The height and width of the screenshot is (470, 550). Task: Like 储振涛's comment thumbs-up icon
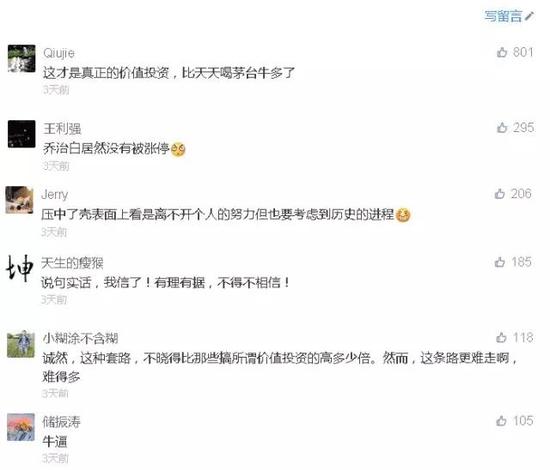coord(501,421)
